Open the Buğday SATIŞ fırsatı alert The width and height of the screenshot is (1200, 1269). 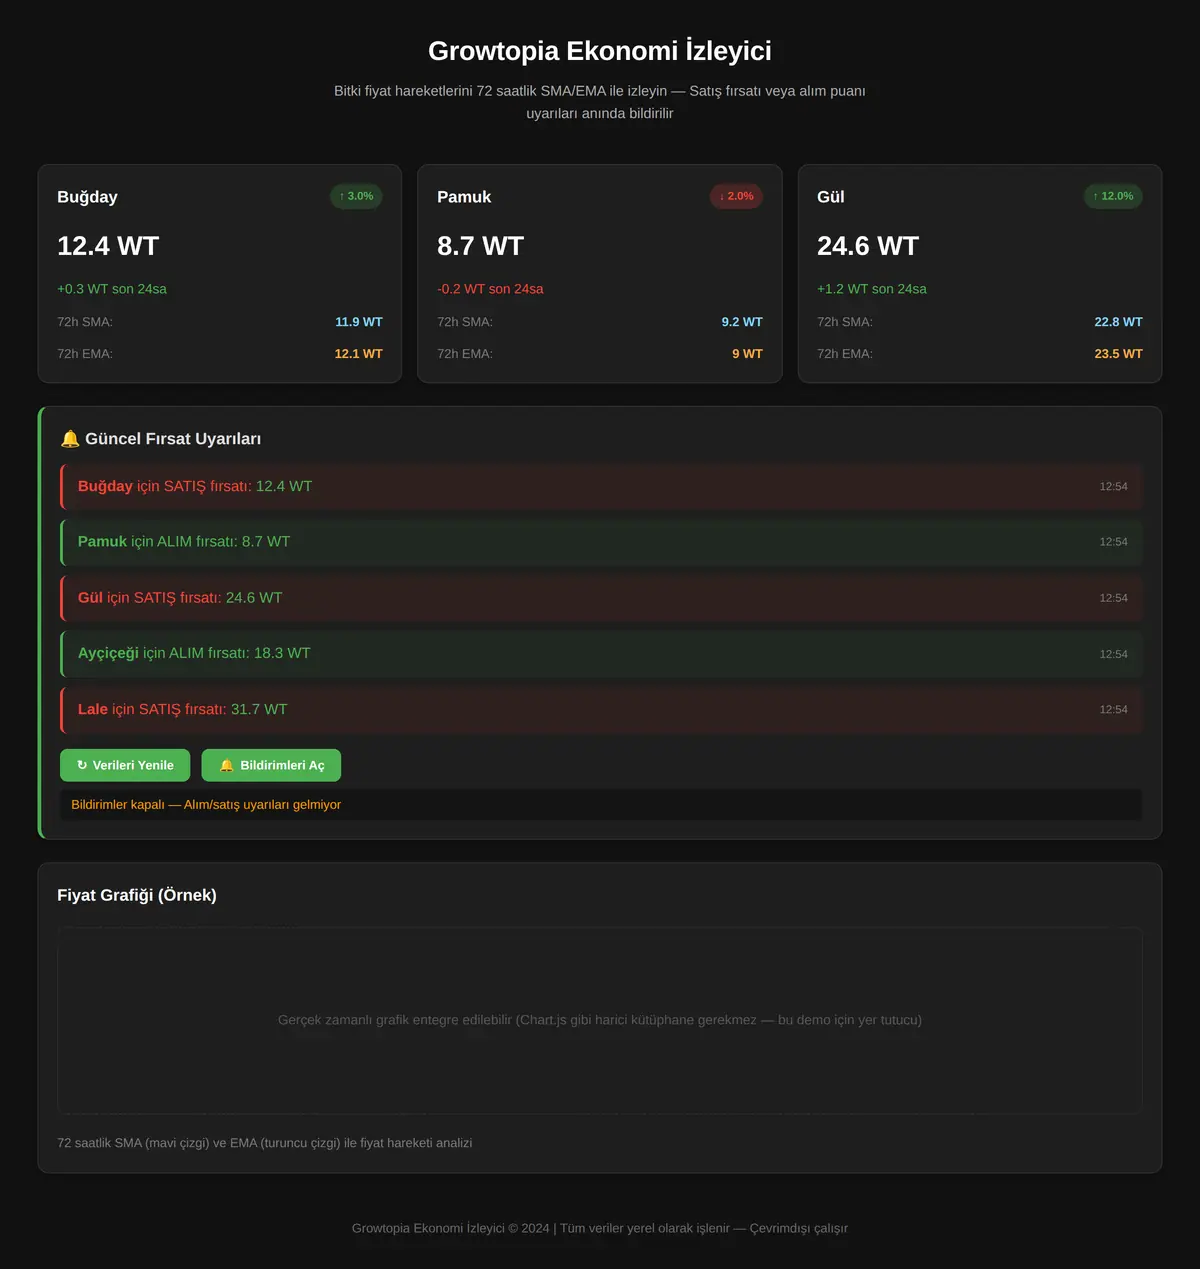pos(601,486)
